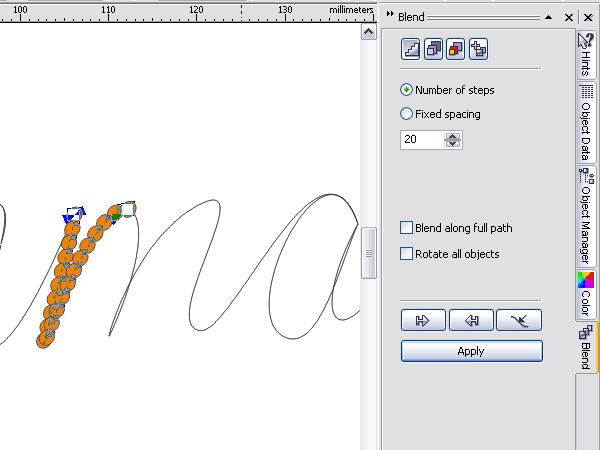
Task: Enable Blend along full path
Action: pos(456,228)
